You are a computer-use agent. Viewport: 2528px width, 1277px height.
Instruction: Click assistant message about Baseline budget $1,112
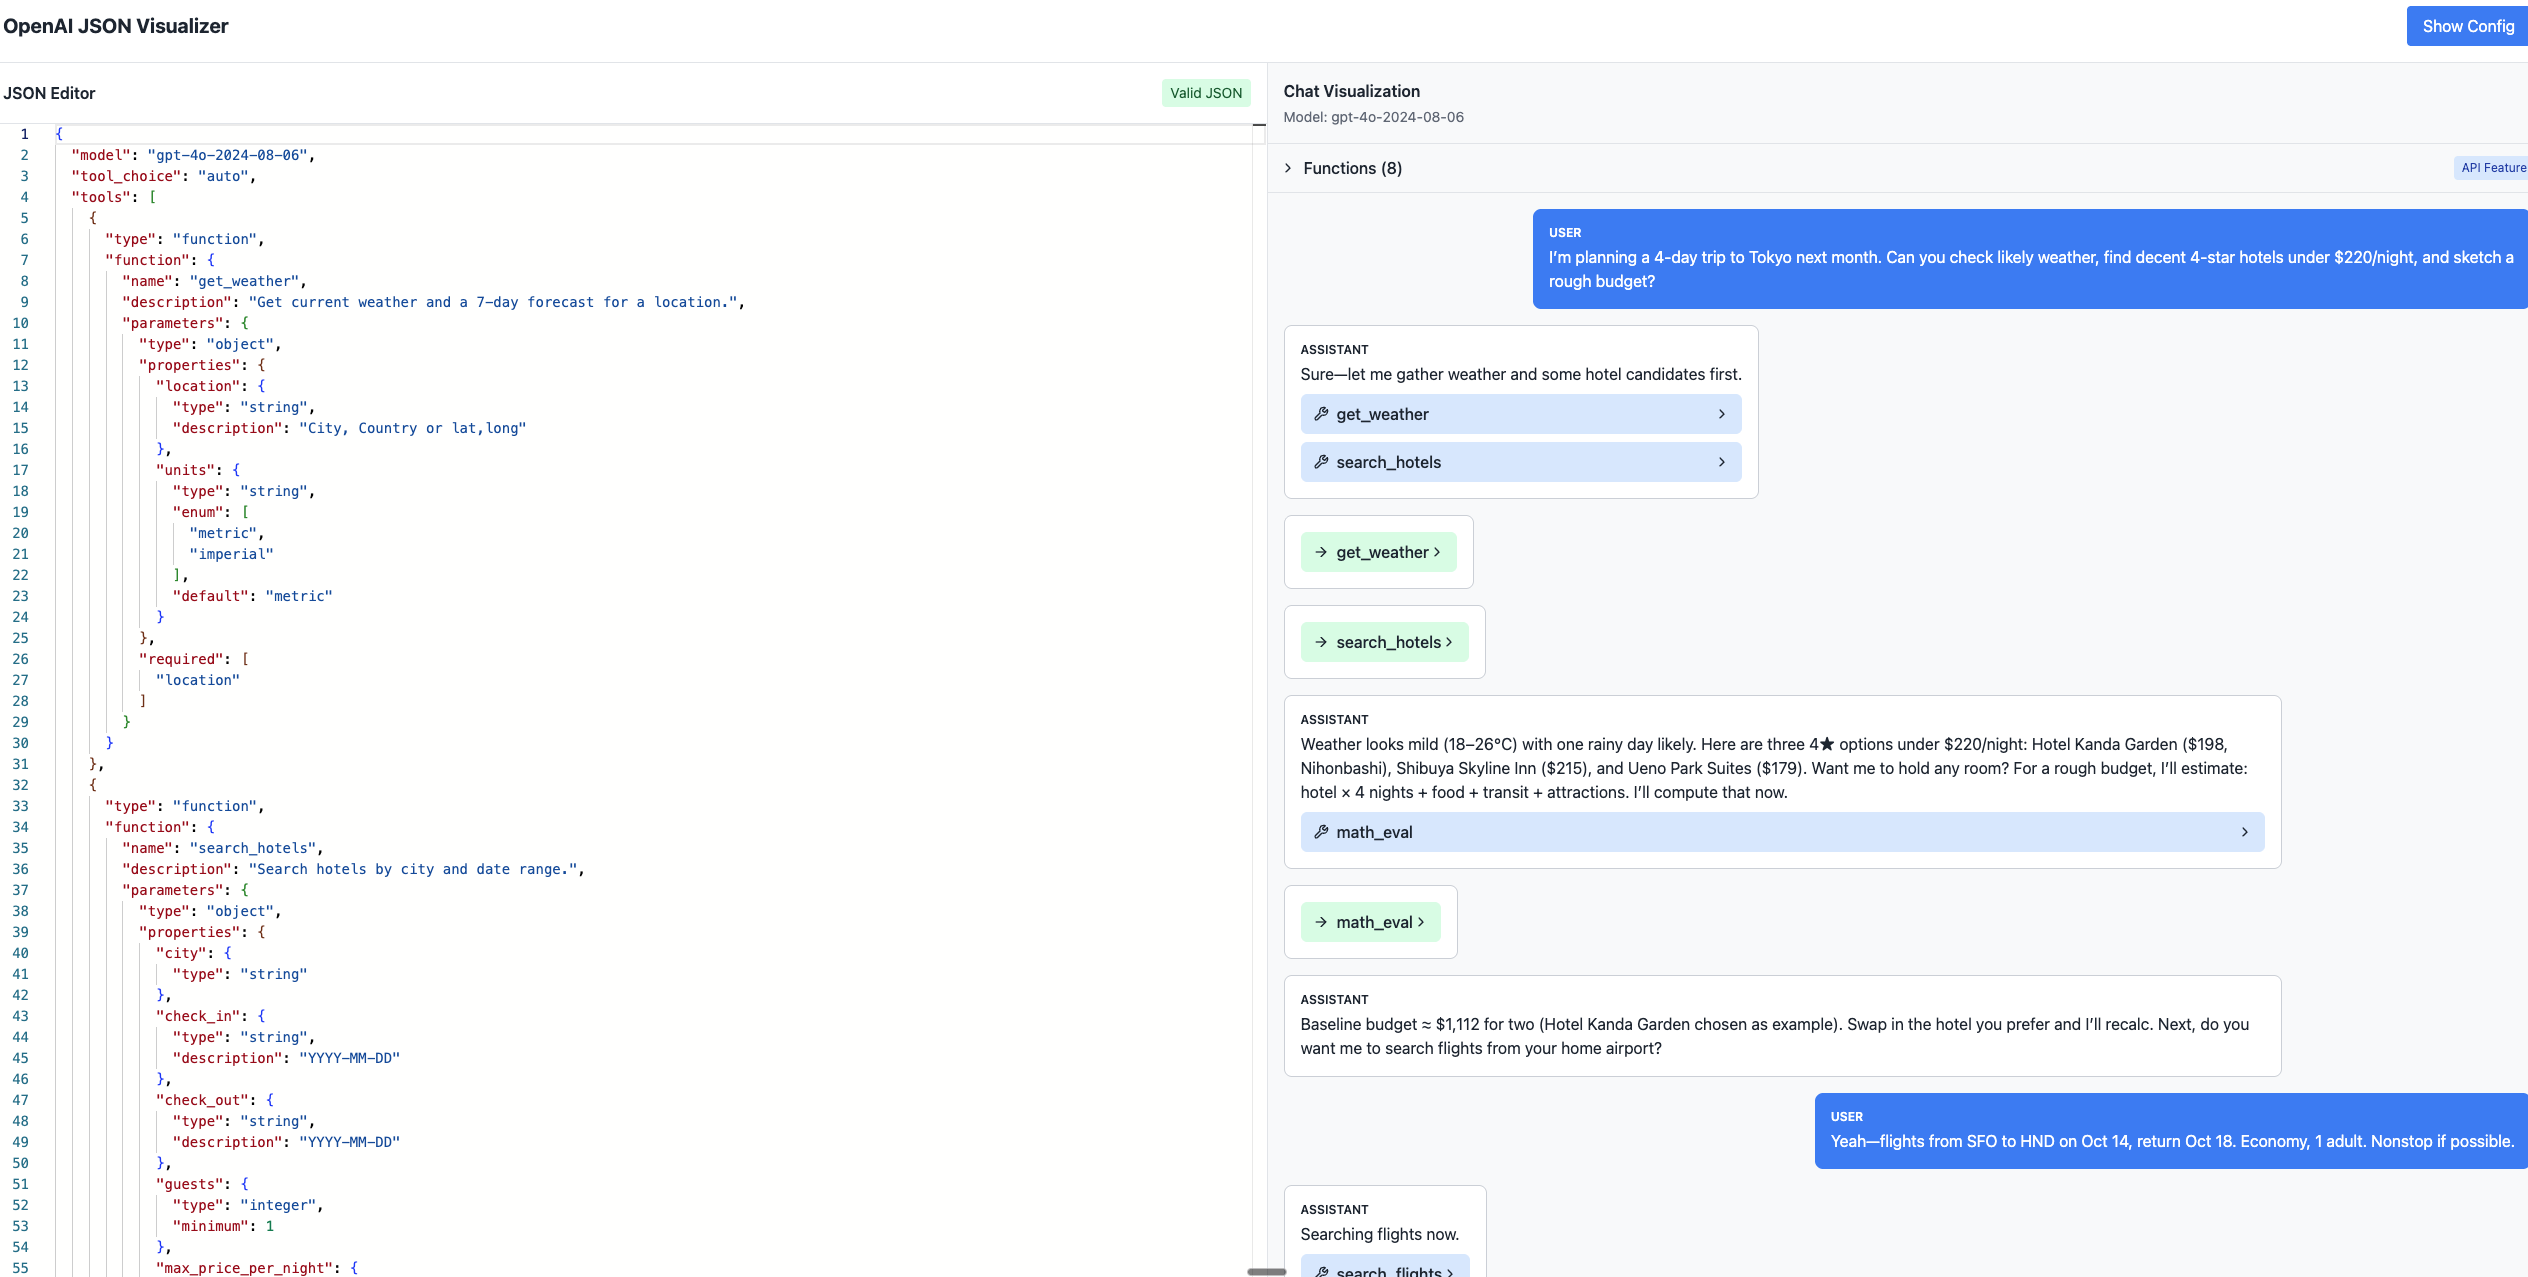click(1782, 1026)
